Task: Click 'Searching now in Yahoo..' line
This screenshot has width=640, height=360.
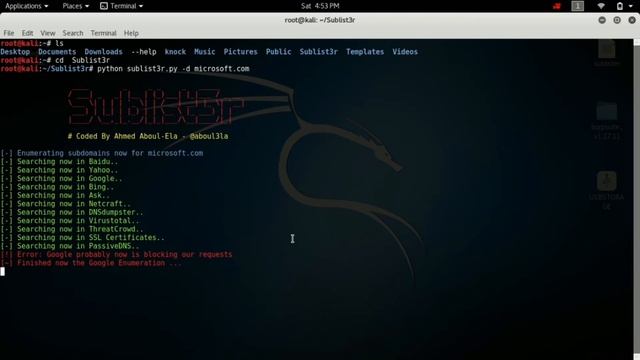Action: click(59, 170)
